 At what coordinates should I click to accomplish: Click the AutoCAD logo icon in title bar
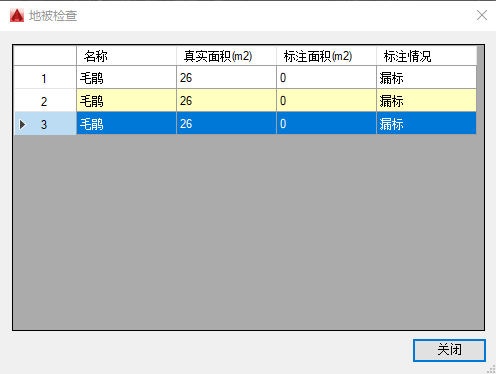17,15
